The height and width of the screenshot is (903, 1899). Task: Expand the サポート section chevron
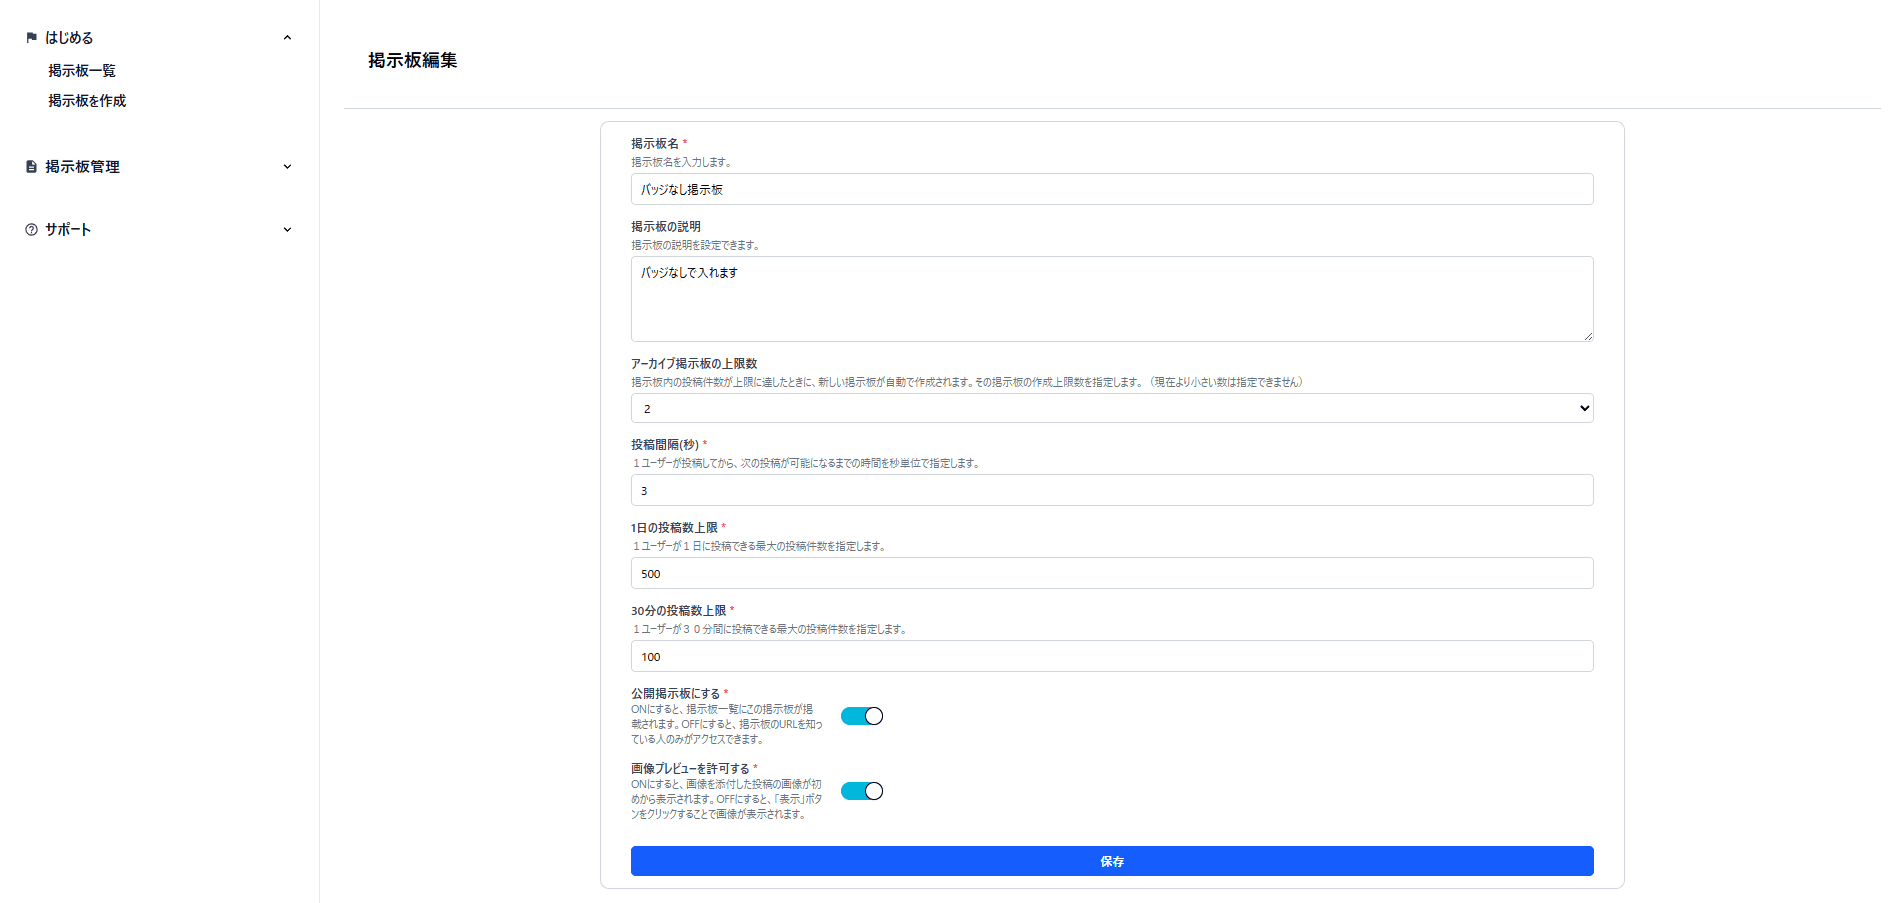click(x=287, y=230)
